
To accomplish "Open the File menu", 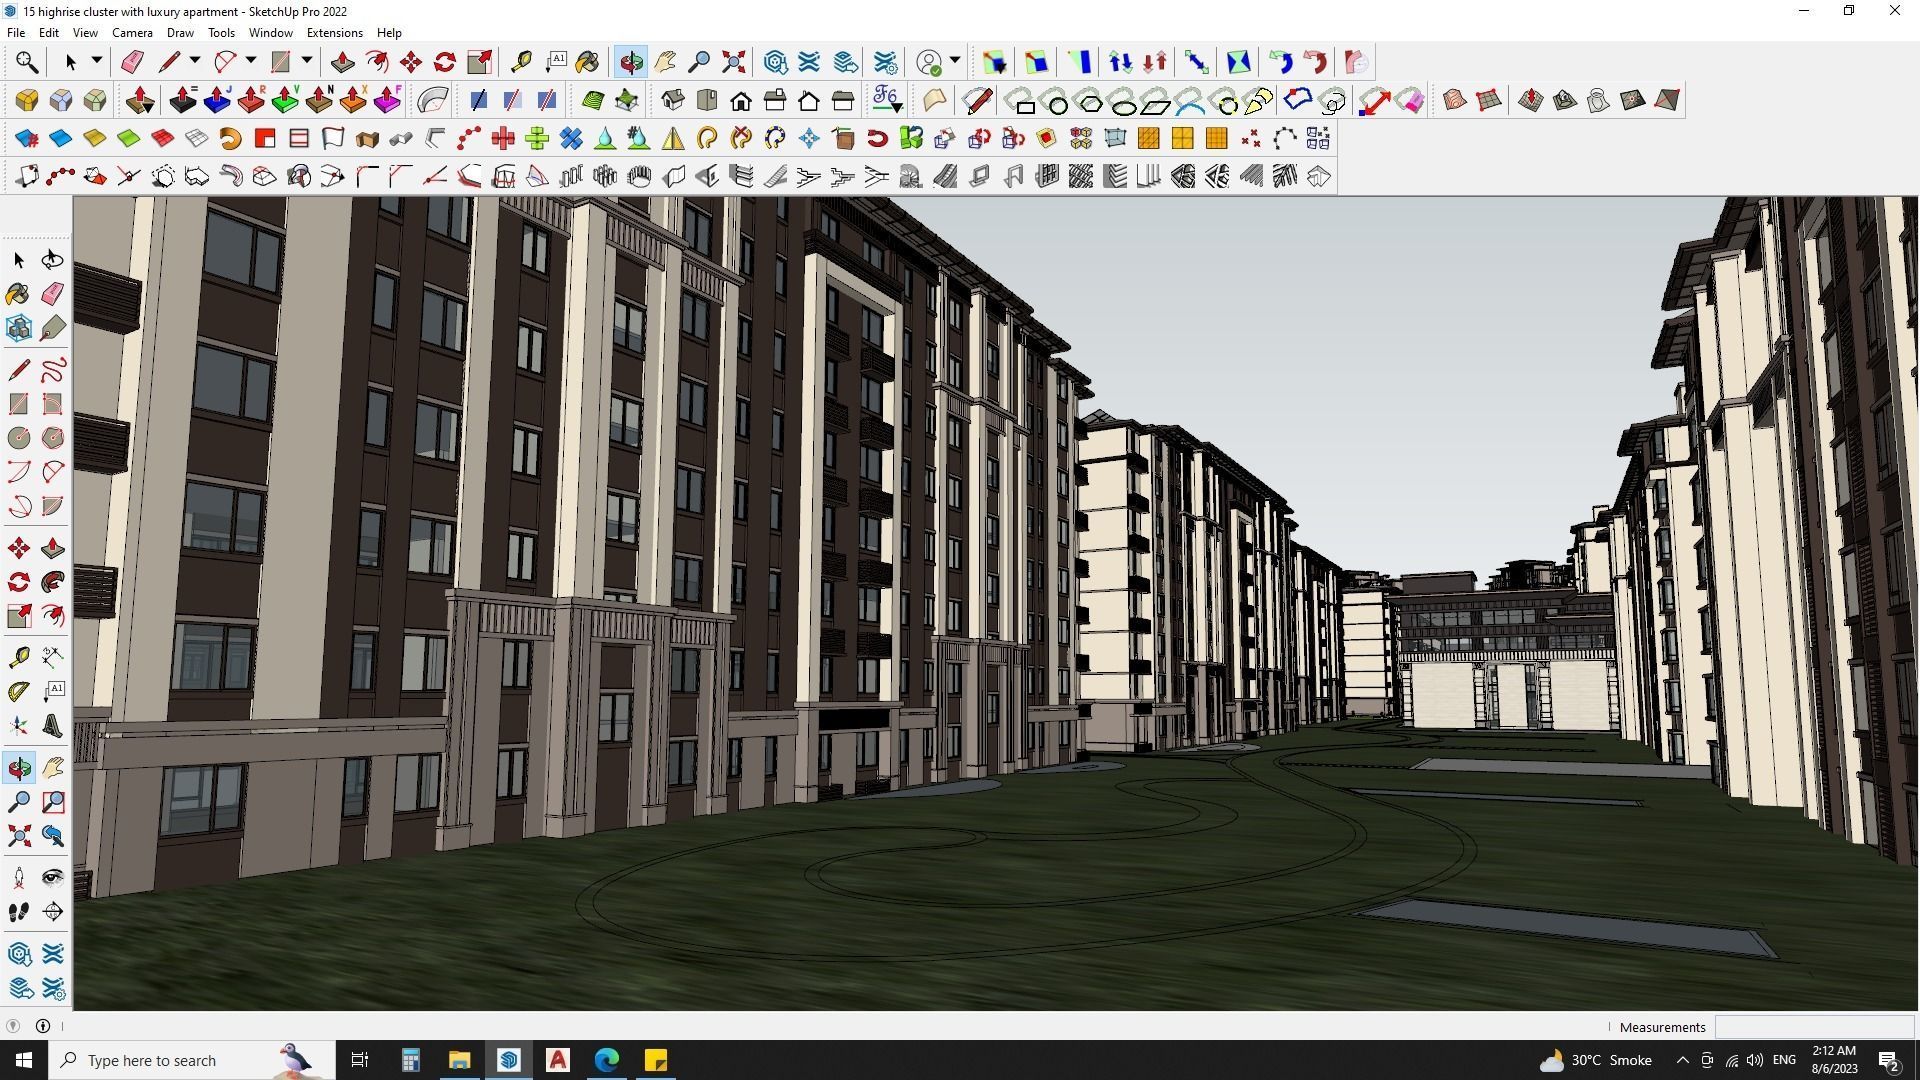I will pyautogui.click(x=16, y=32).
